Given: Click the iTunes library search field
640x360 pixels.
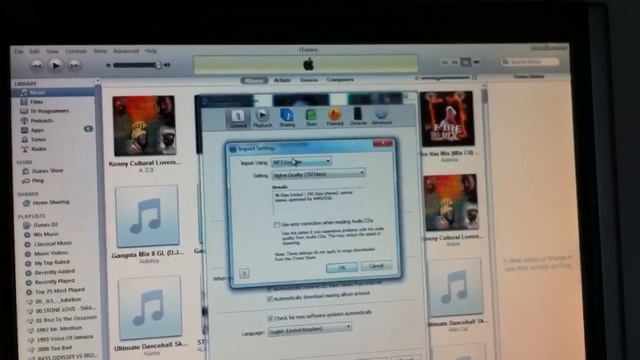Looking at the screenshot, I should point(530,62).
